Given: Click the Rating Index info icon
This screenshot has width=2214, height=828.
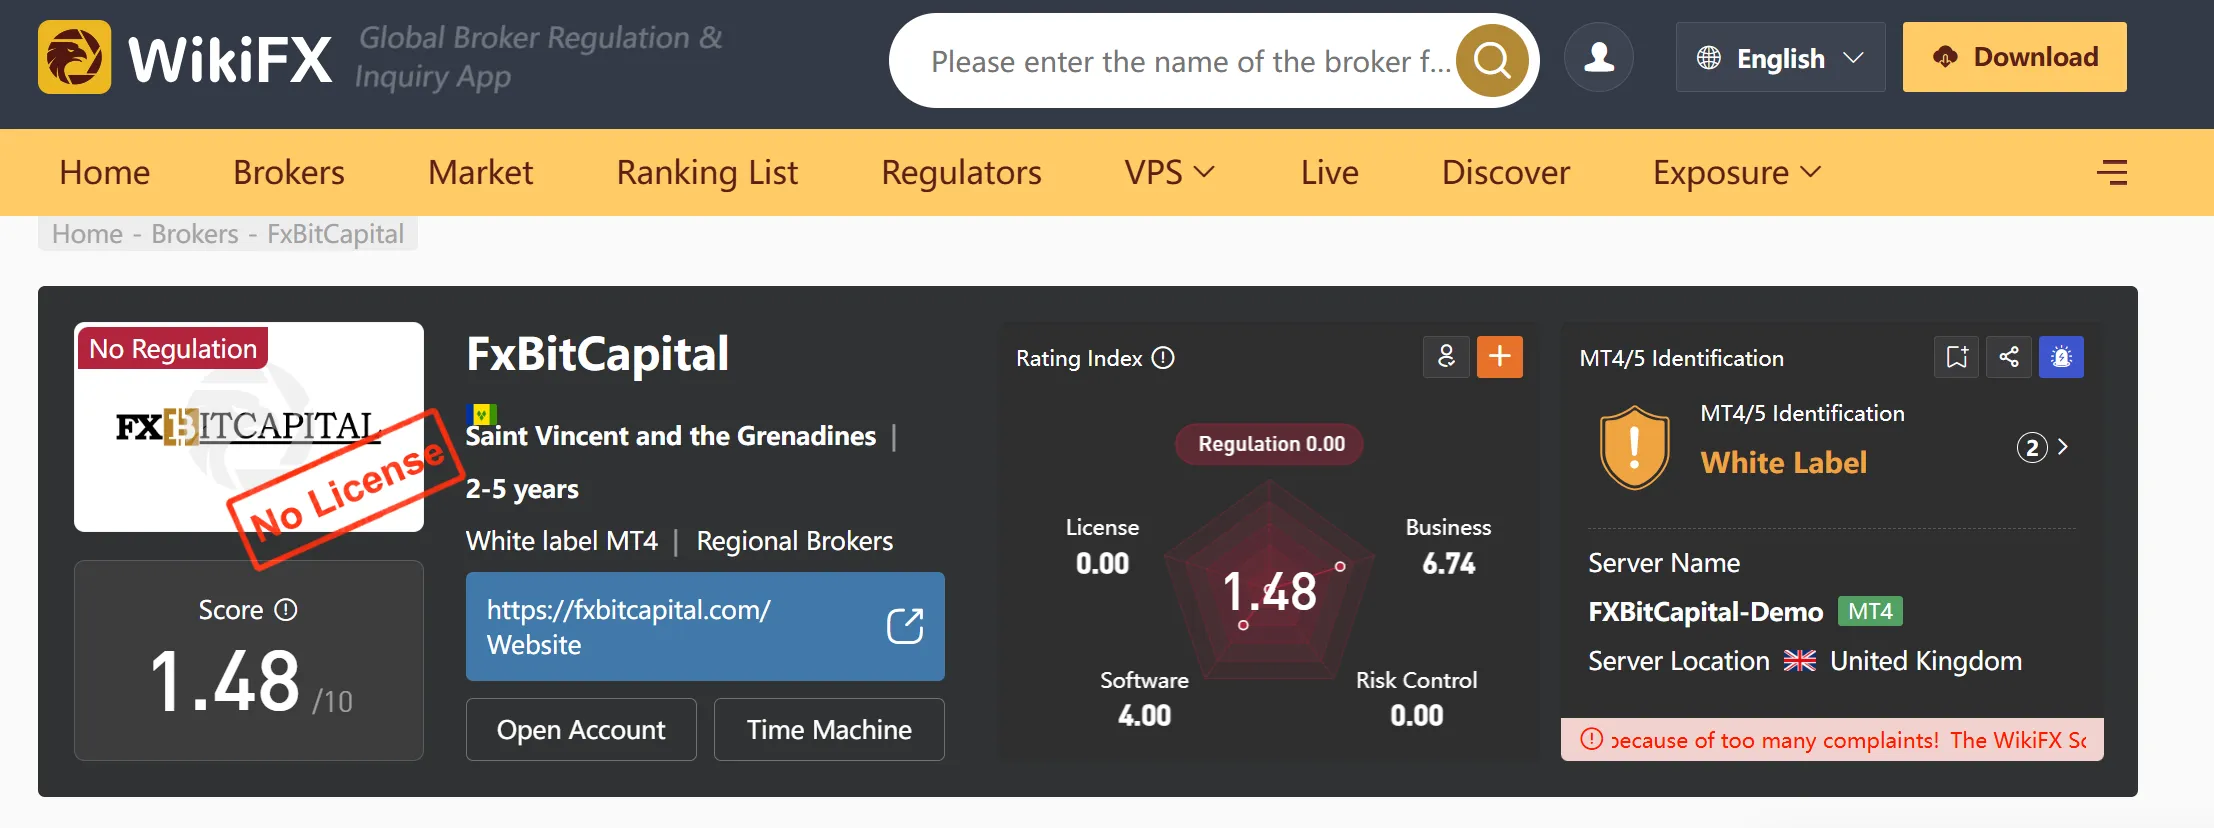Looking at the screenshot, I should 1163,358.
